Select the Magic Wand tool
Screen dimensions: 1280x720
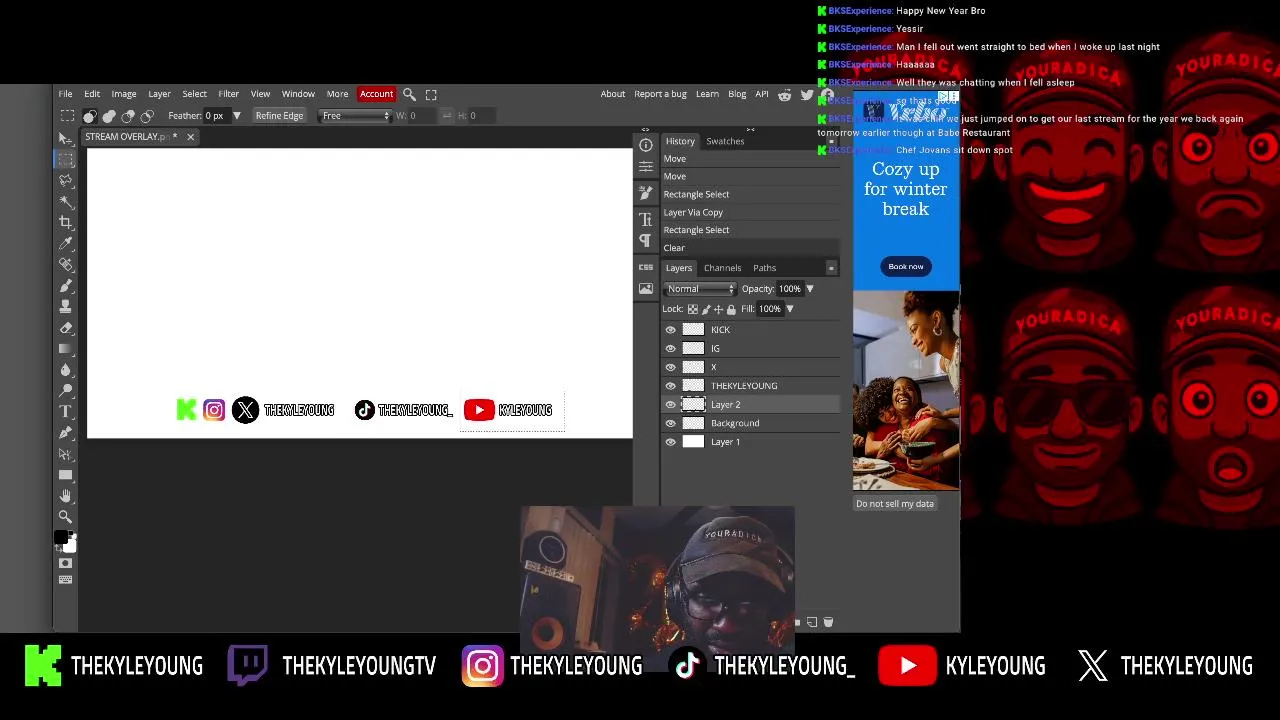tap(65, 201)
